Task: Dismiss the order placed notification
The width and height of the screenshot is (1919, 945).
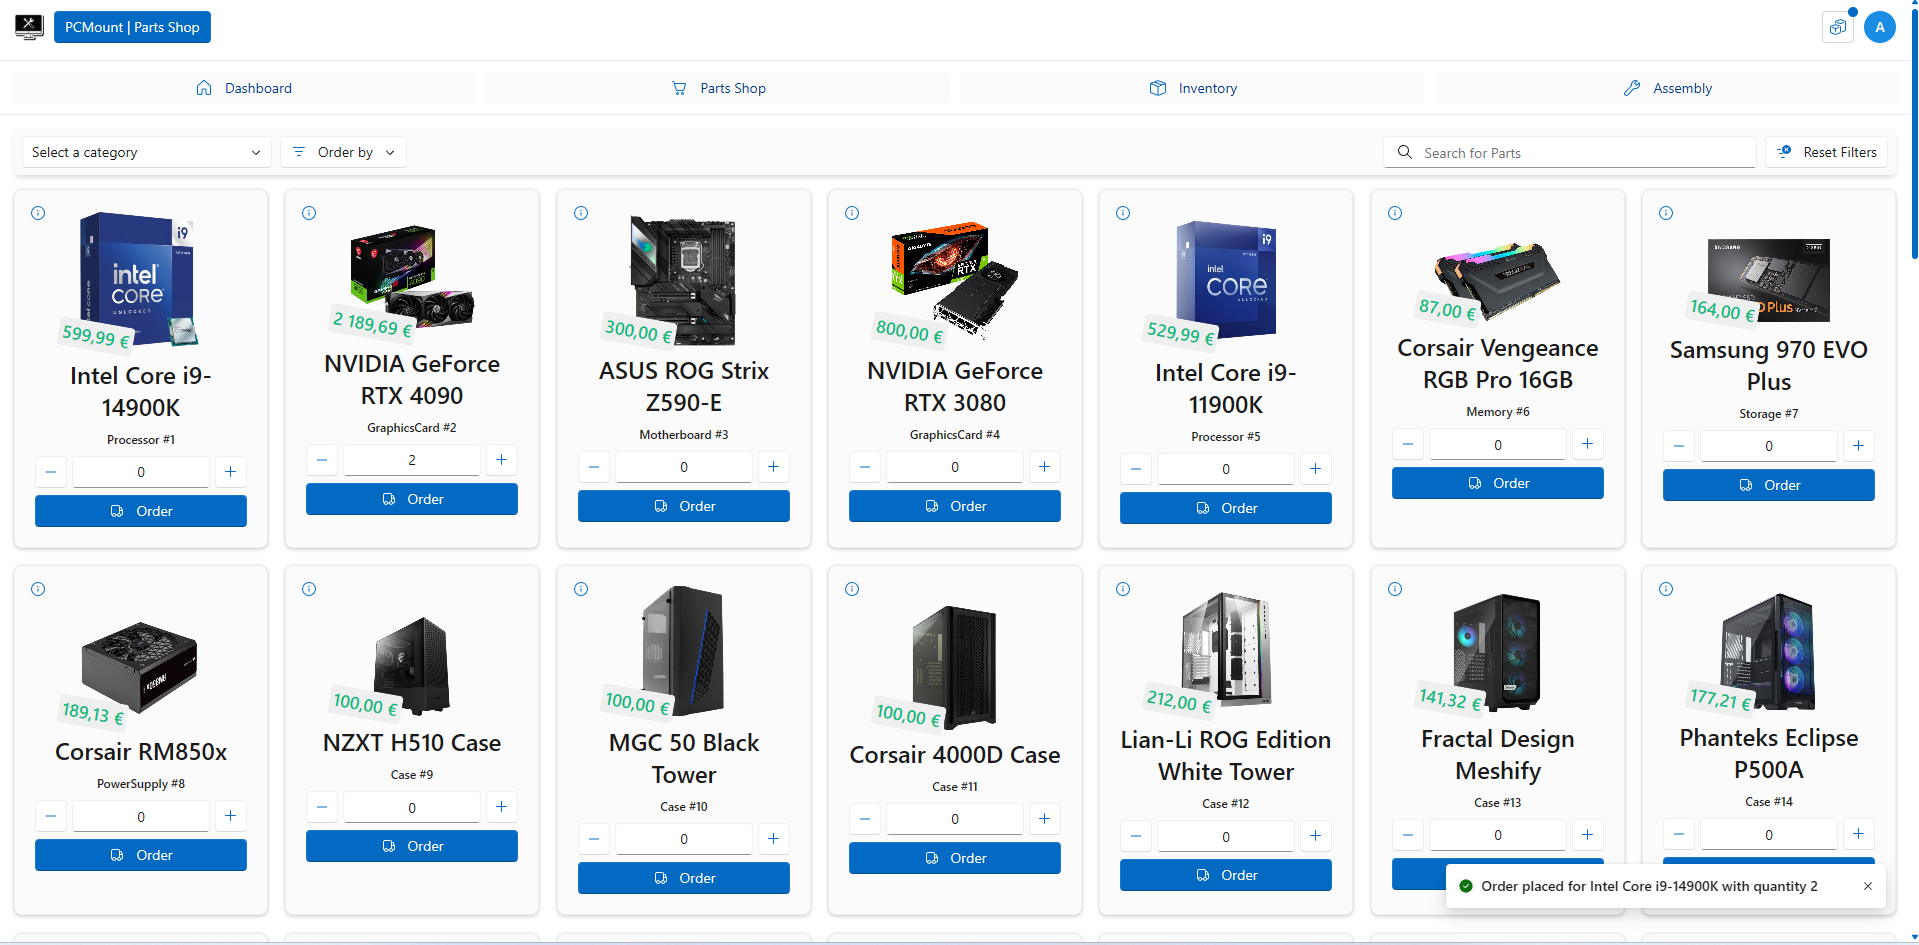Action: coord(1868,886)
